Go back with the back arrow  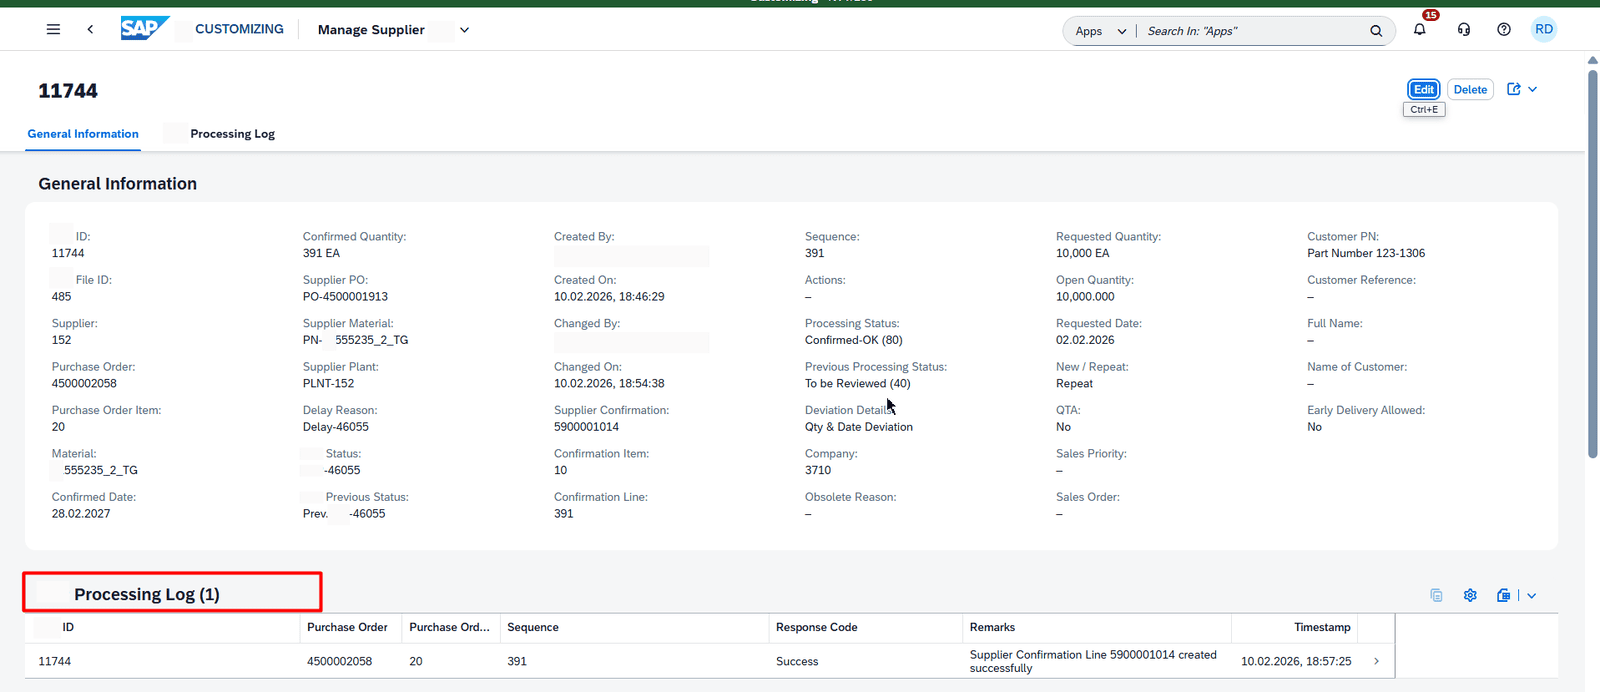[90, 30]
